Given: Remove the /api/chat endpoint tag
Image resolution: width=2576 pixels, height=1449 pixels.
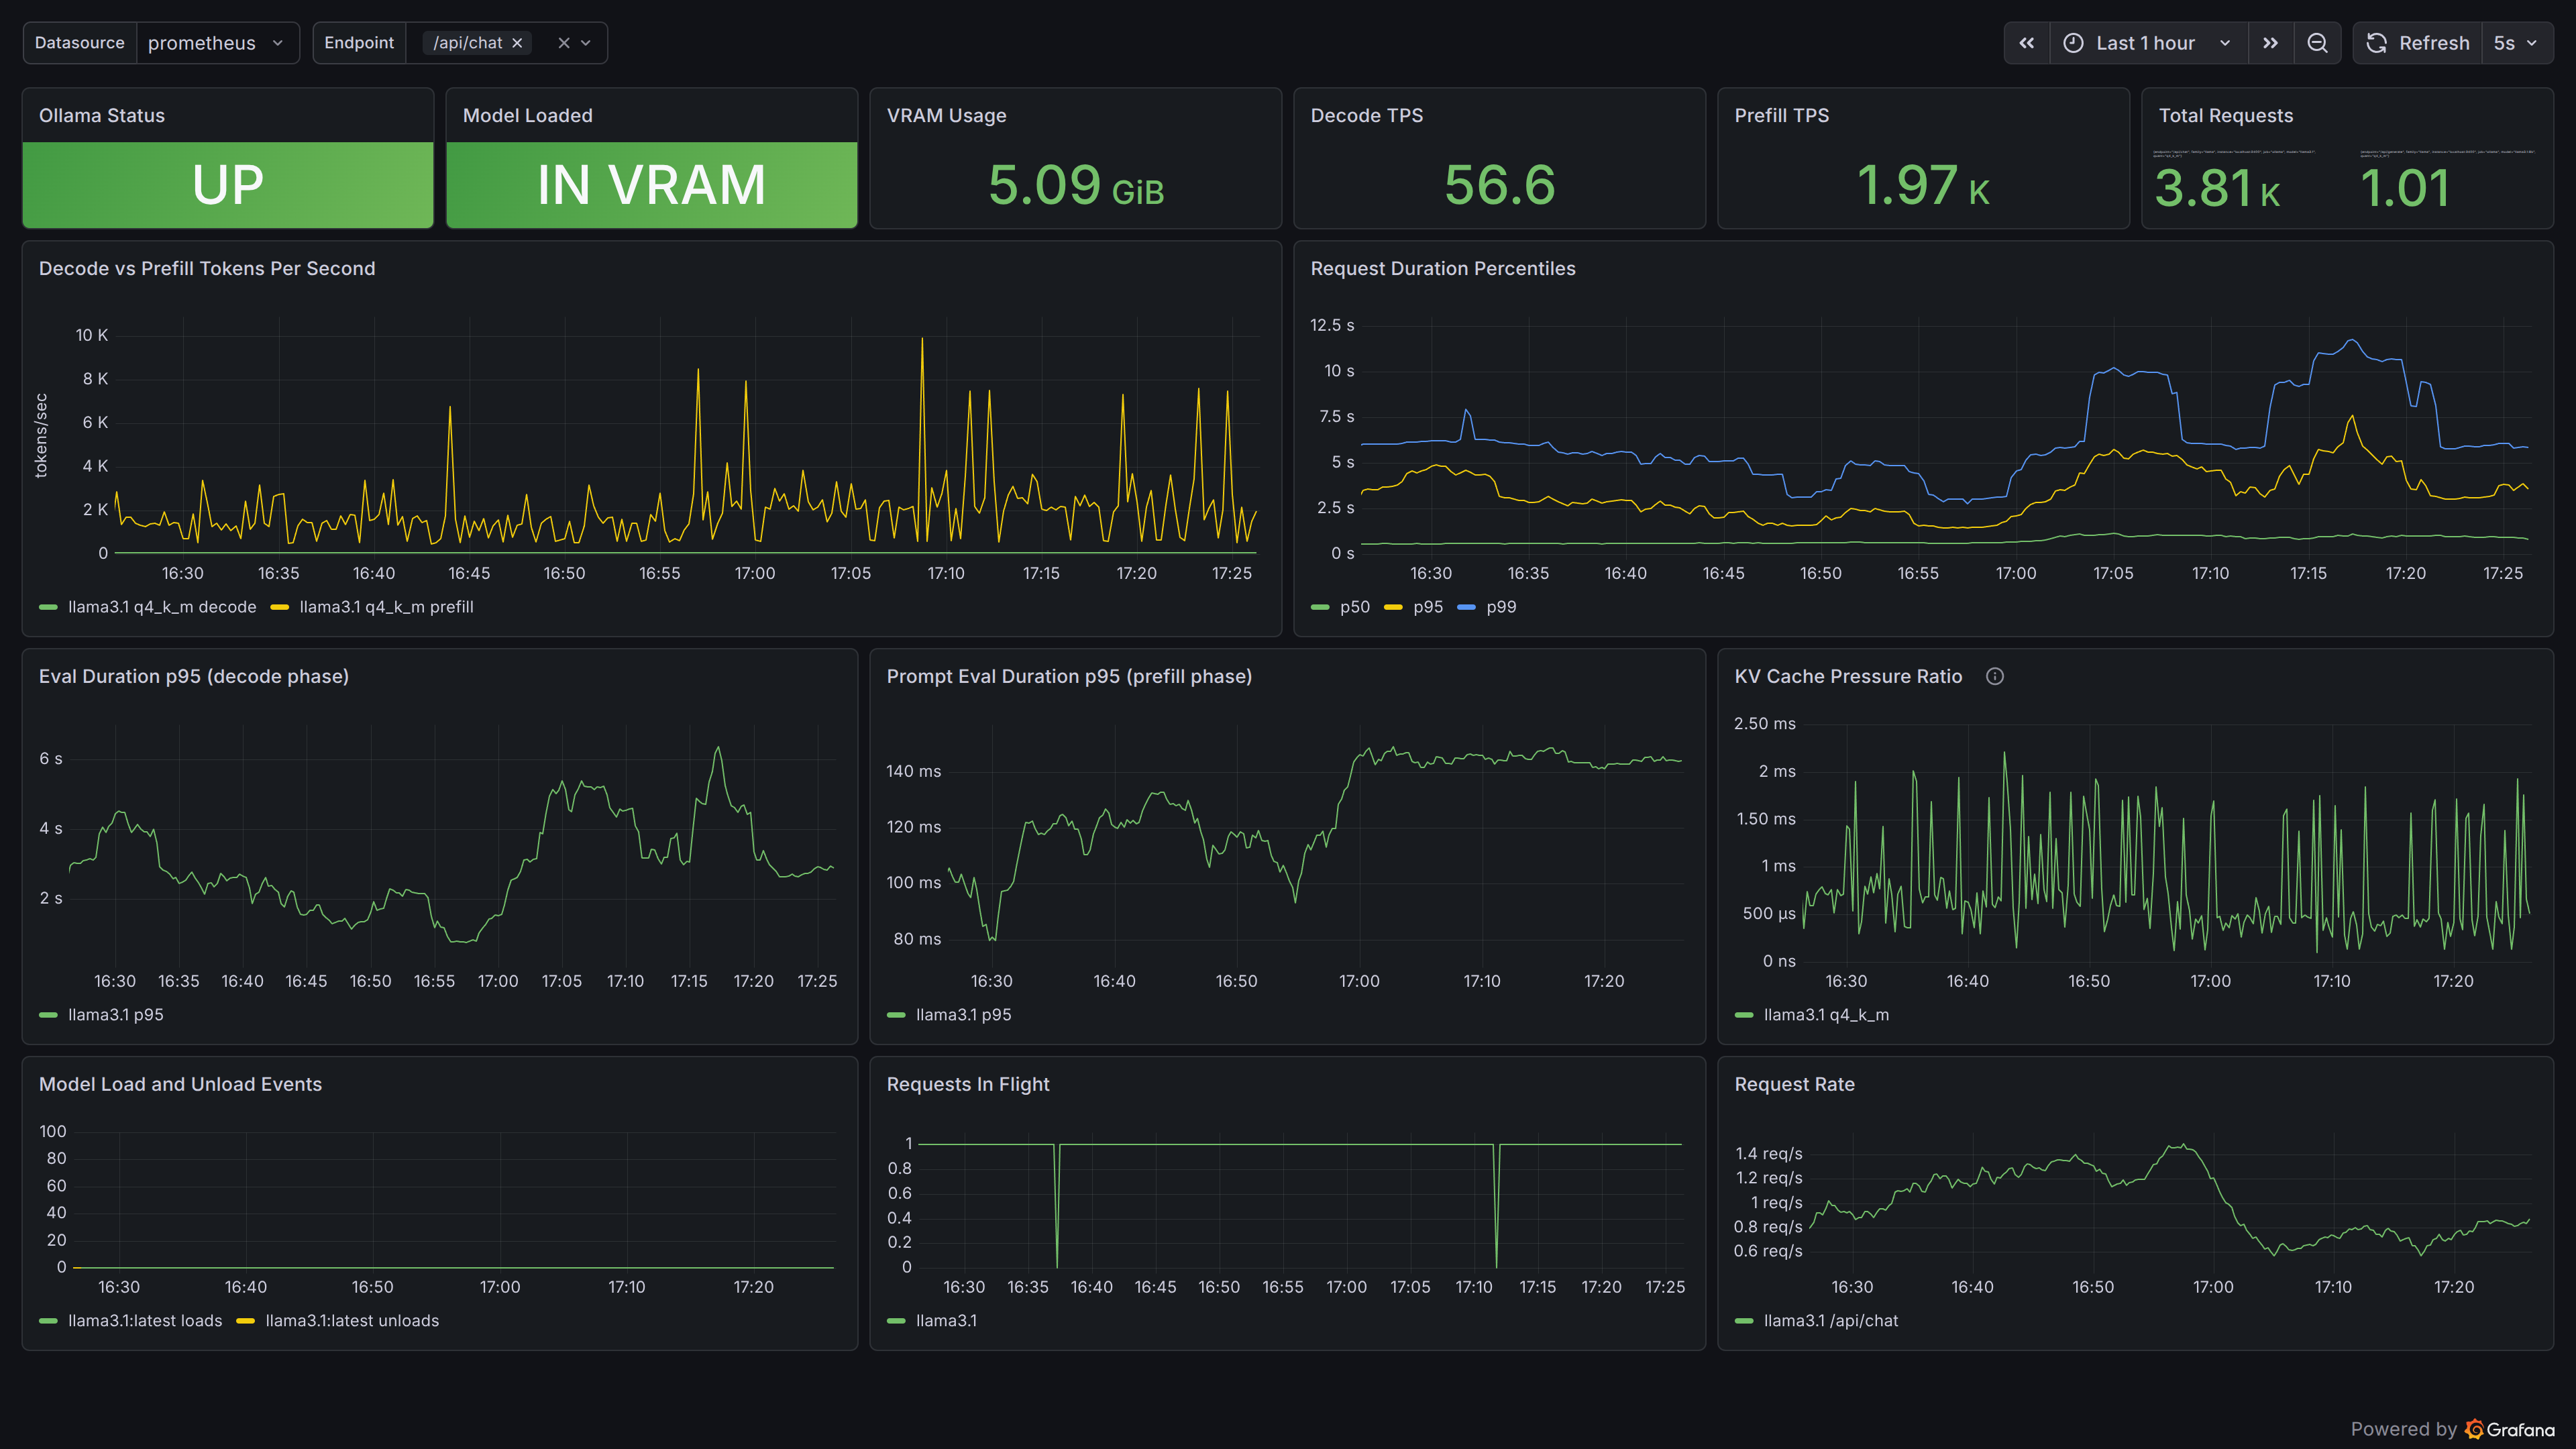Looking at the screenshot, I should coord(517,43).
